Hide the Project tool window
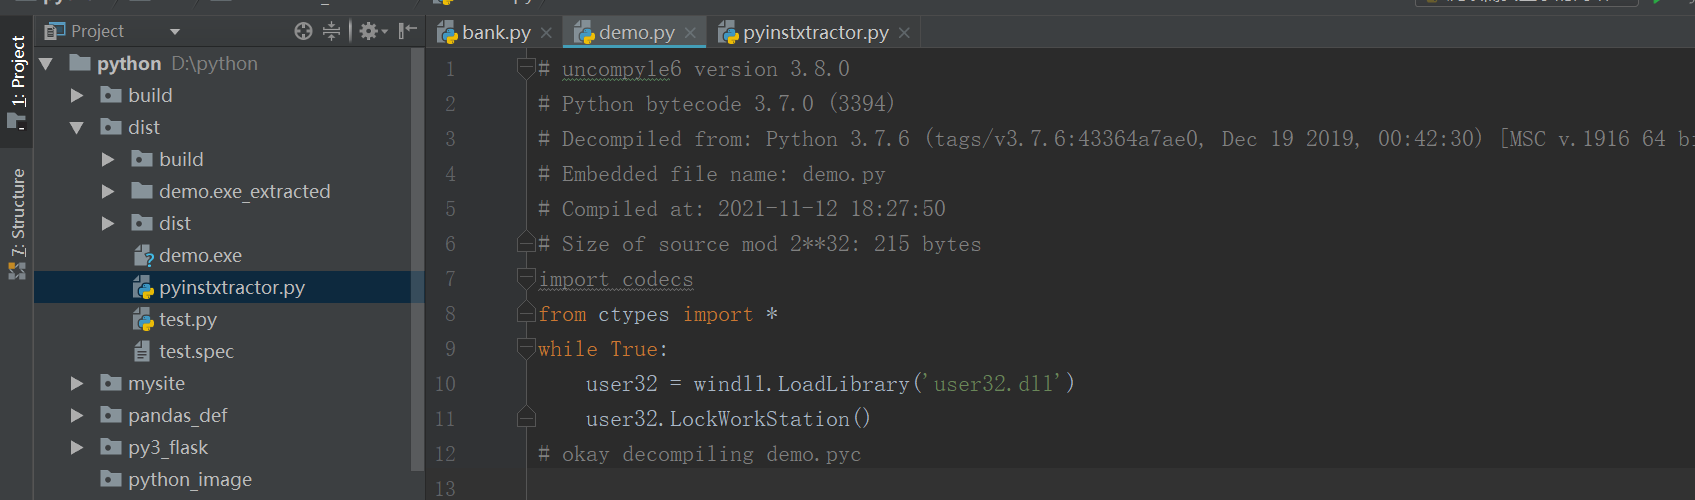The image size is (1695, 500). pyautogui.click(x=407, y=31)
